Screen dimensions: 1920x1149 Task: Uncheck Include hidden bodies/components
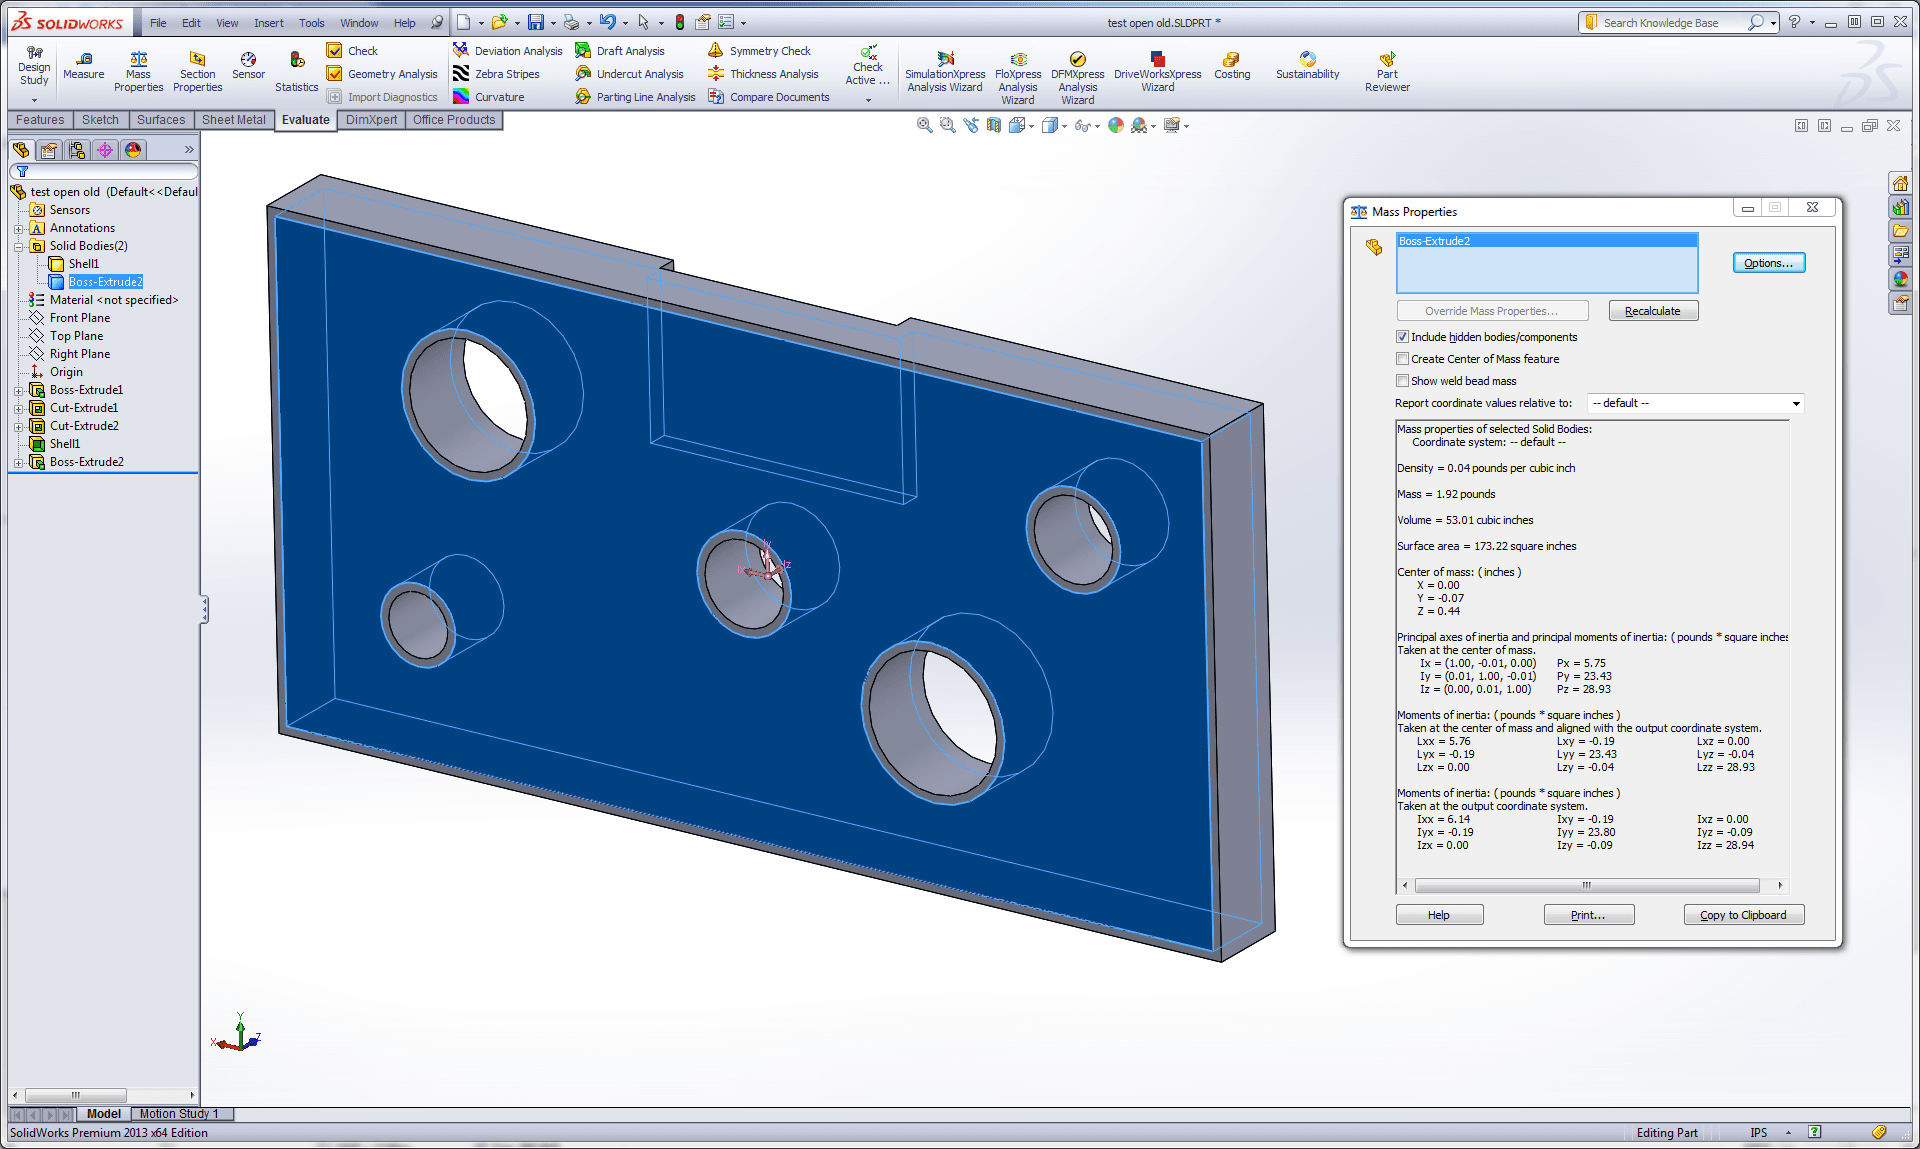(1402, 337)
